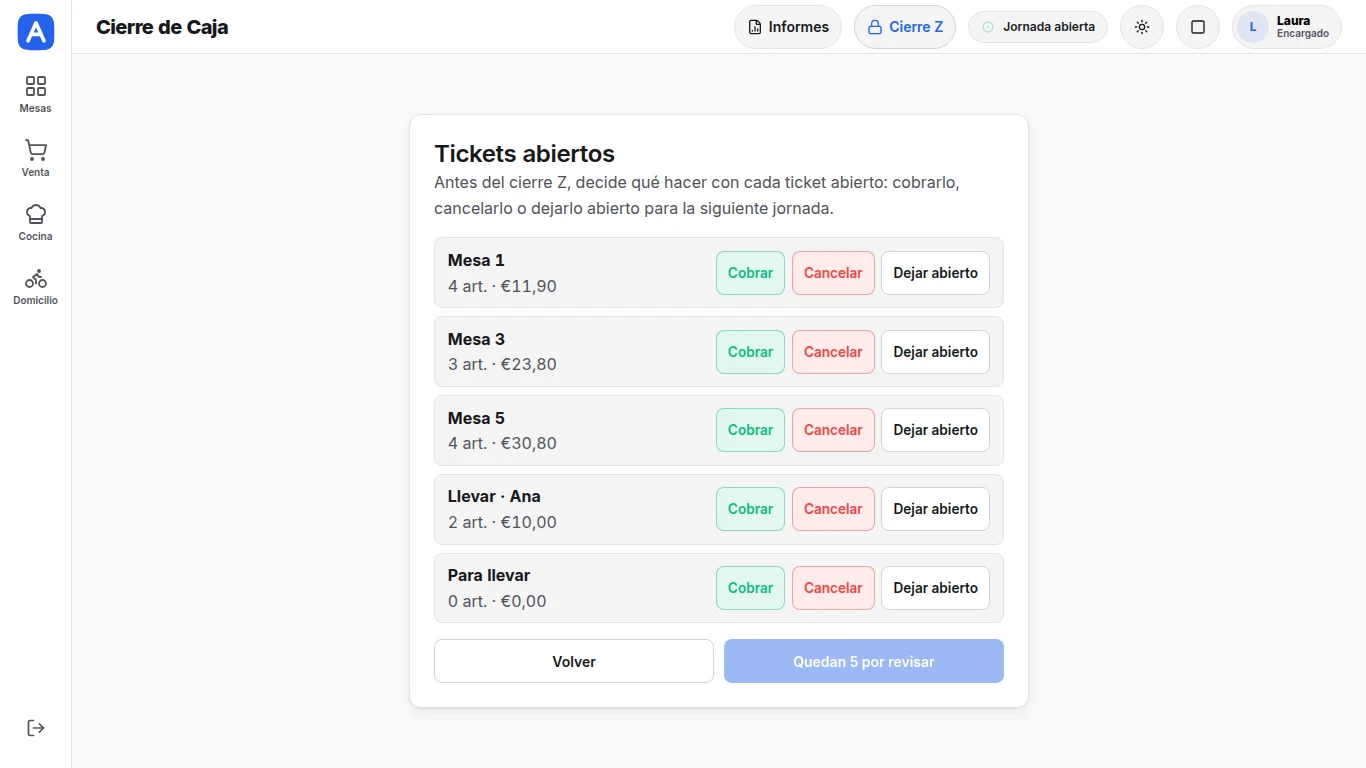Click the Cierre Z button
1366x768 pixels.
tap(905, 27)
